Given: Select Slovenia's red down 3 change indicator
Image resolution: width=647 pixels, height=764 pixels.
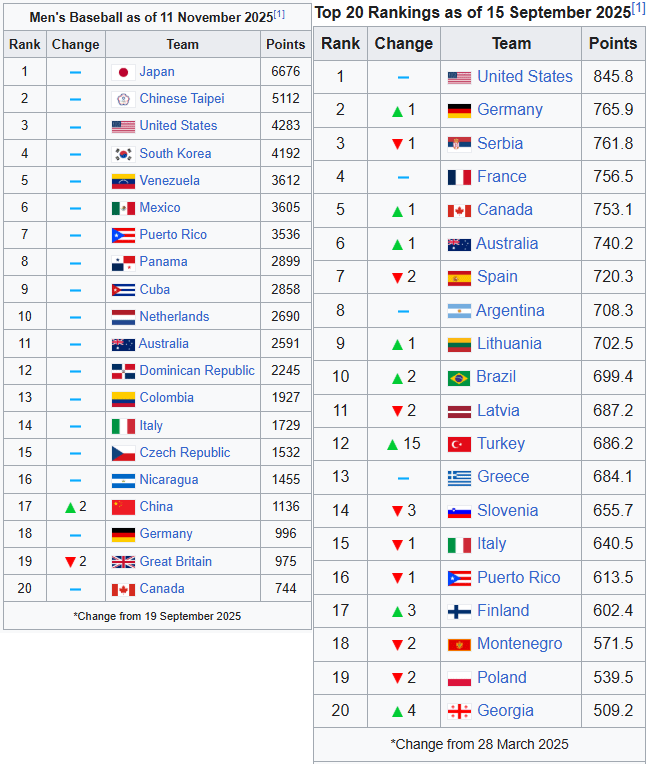Looking at the screenshot, I should (404, 511).
